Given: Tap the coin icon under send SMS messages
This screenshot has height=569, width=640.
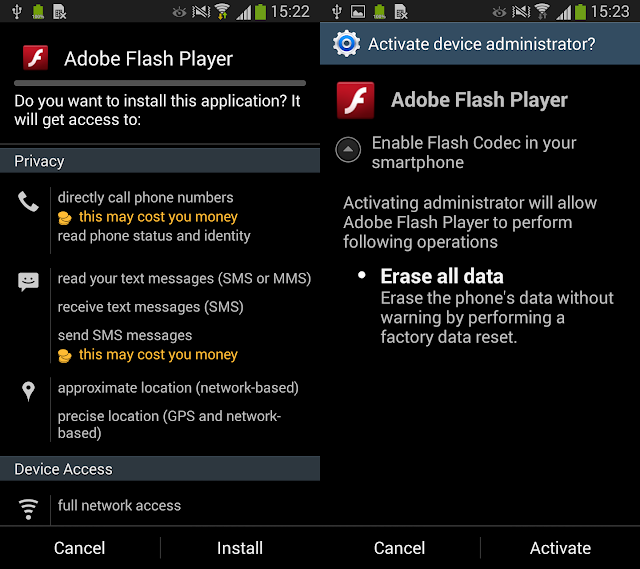Looking at the screenshot, I should pos(64,356).
